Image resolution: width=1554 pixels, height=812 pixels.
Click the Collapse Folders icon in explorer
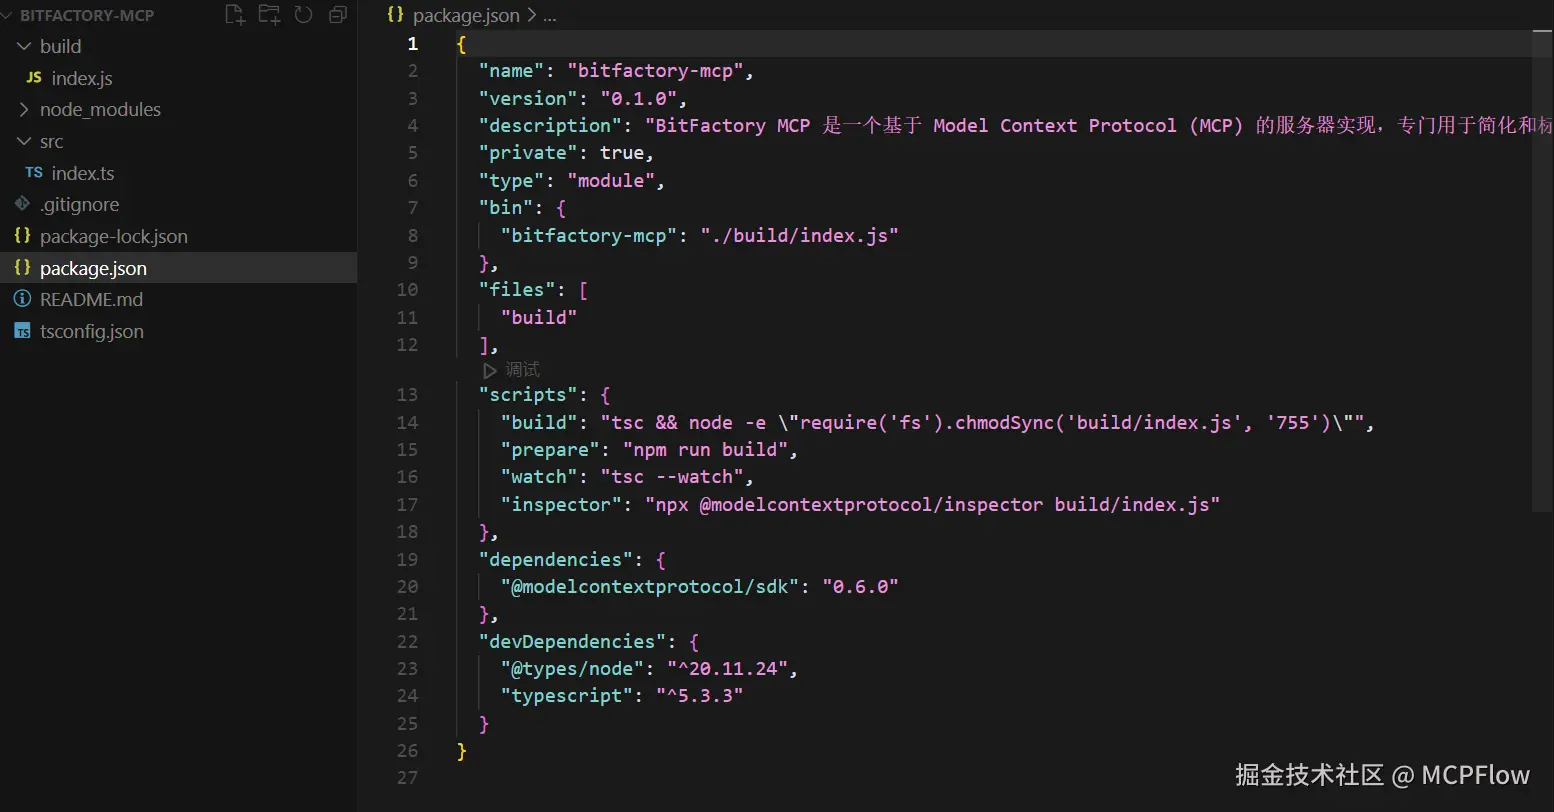point(338,14)
